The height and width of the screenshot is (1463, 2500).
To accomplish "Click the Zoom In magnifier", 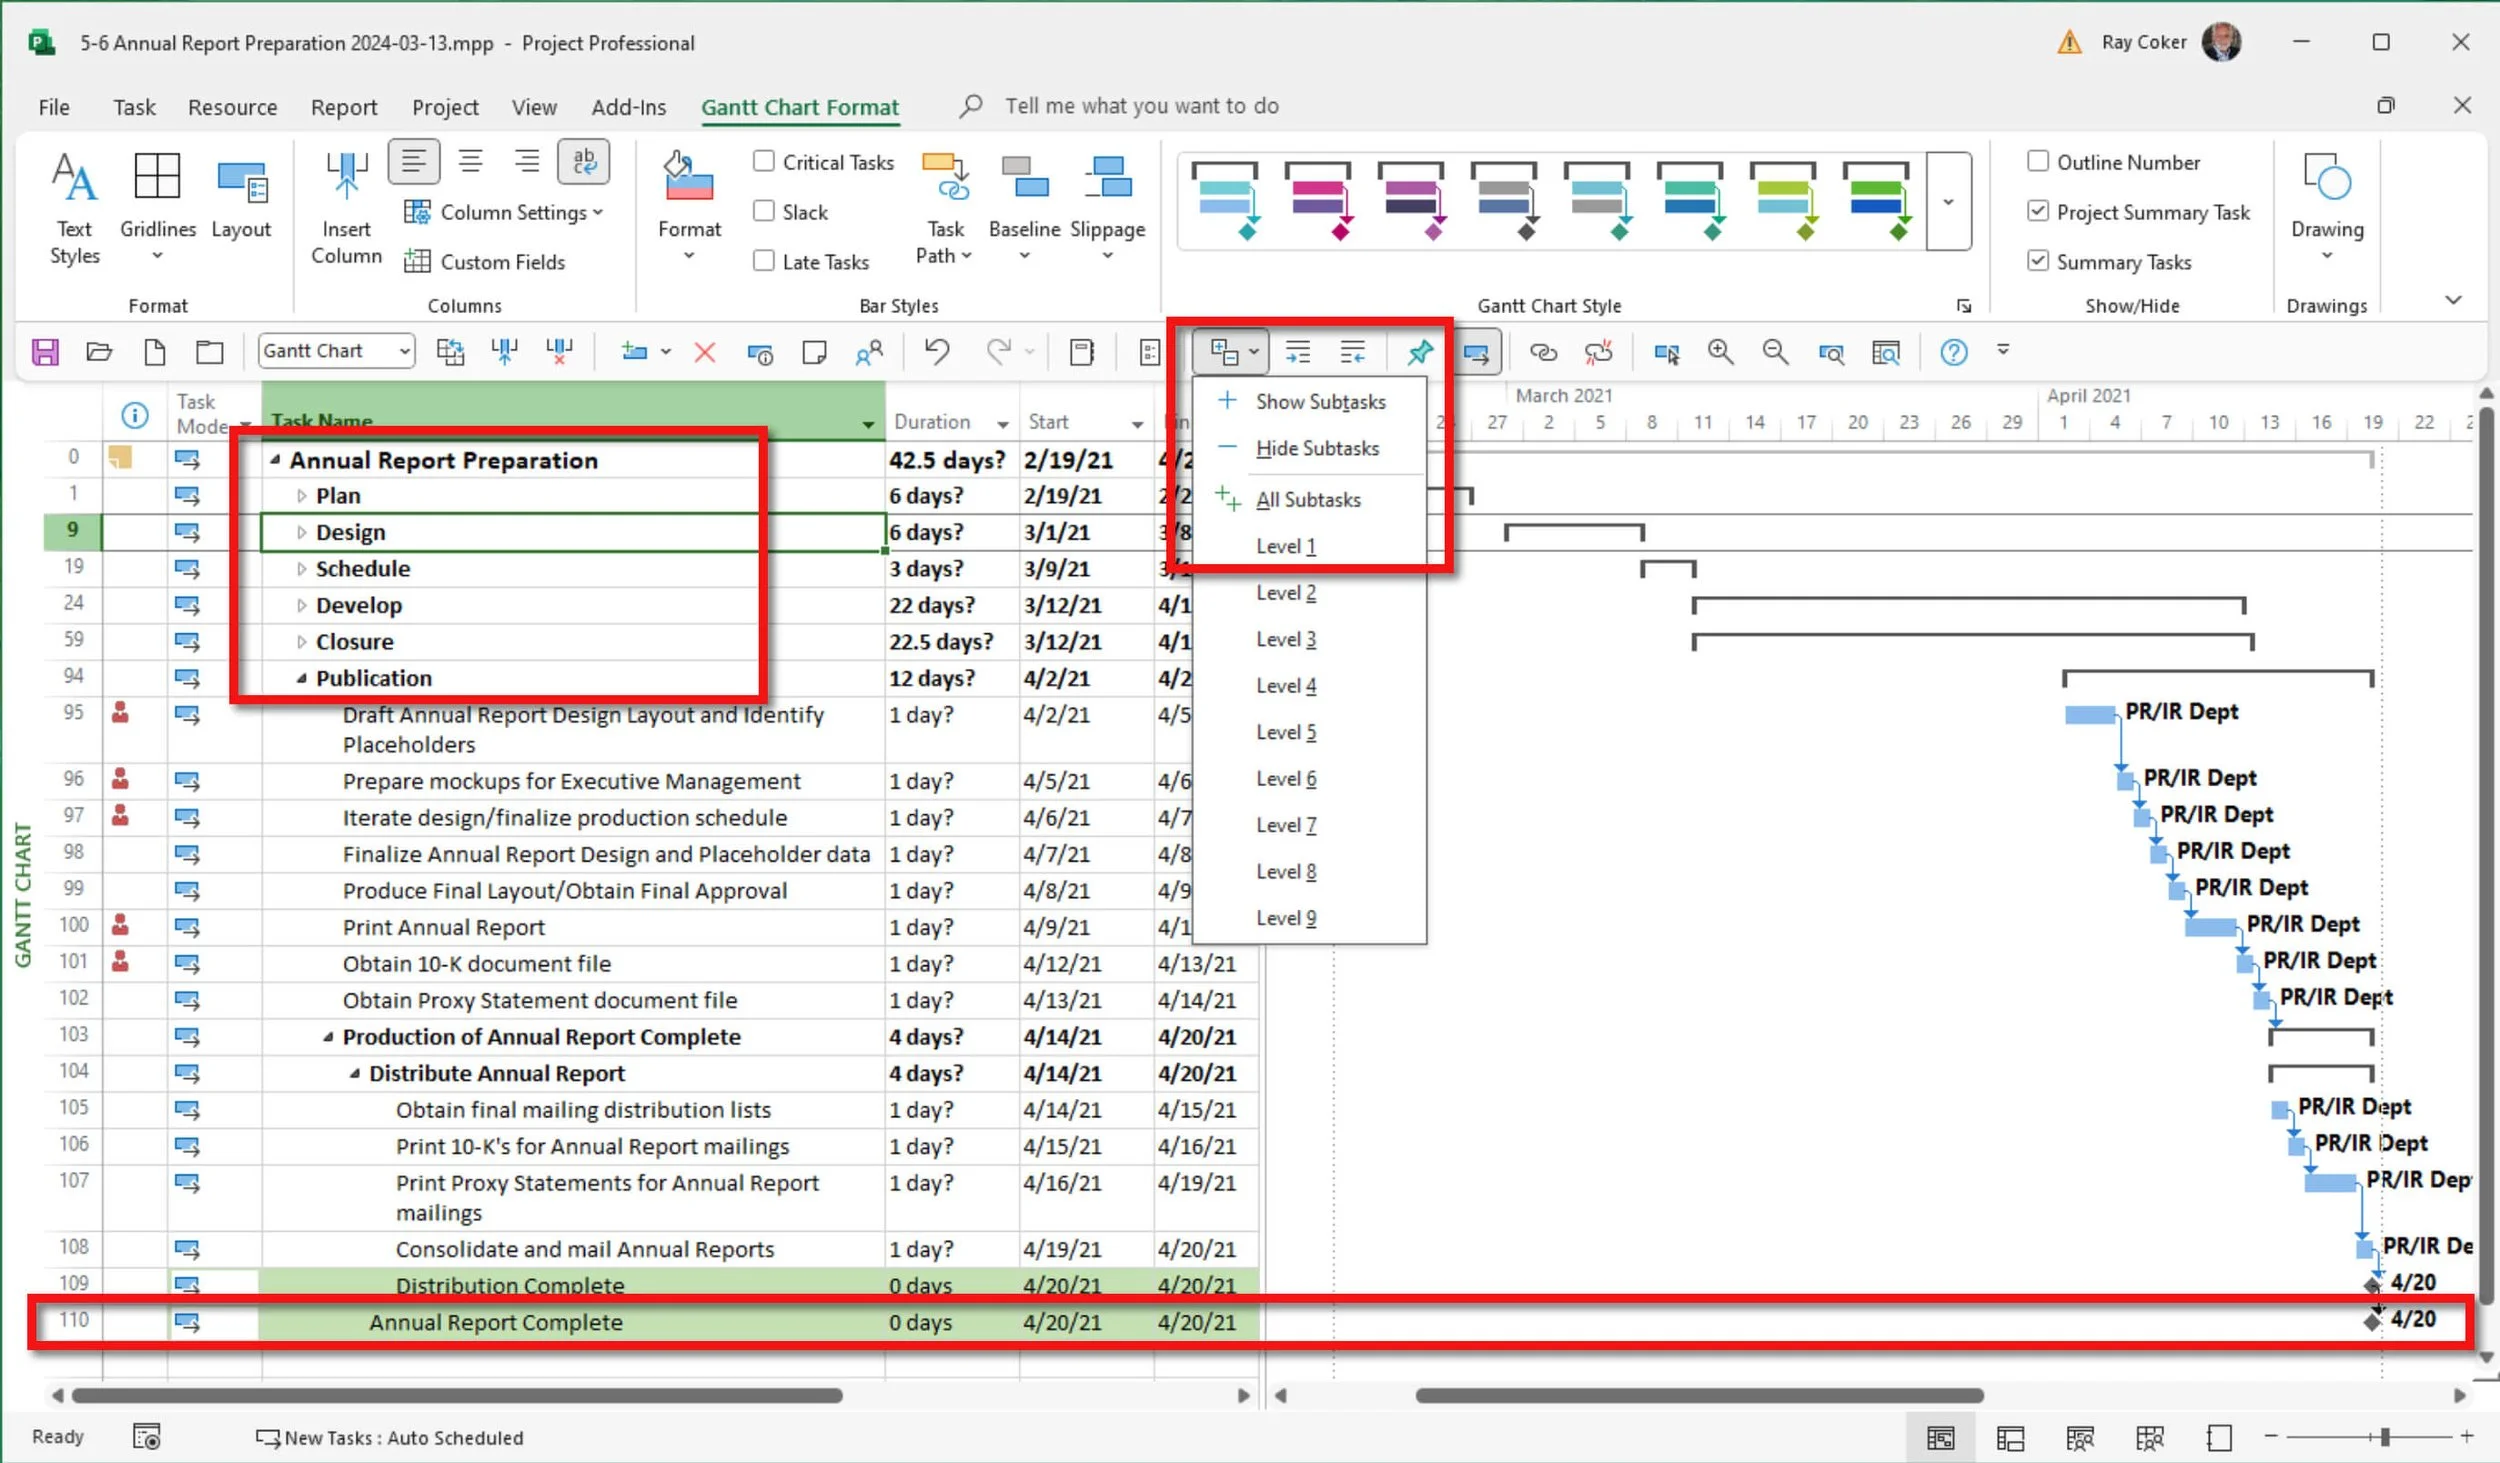I will tap(1720, 351).
